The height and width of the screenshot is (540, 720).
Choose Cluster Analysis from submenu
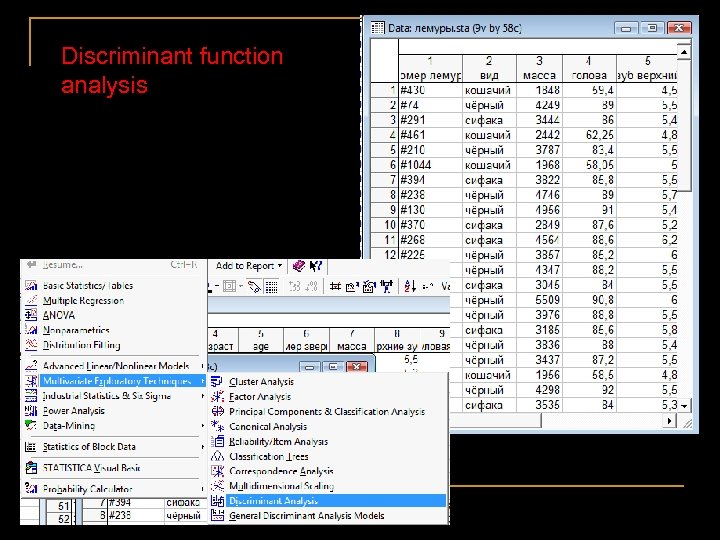pos(261,382)
